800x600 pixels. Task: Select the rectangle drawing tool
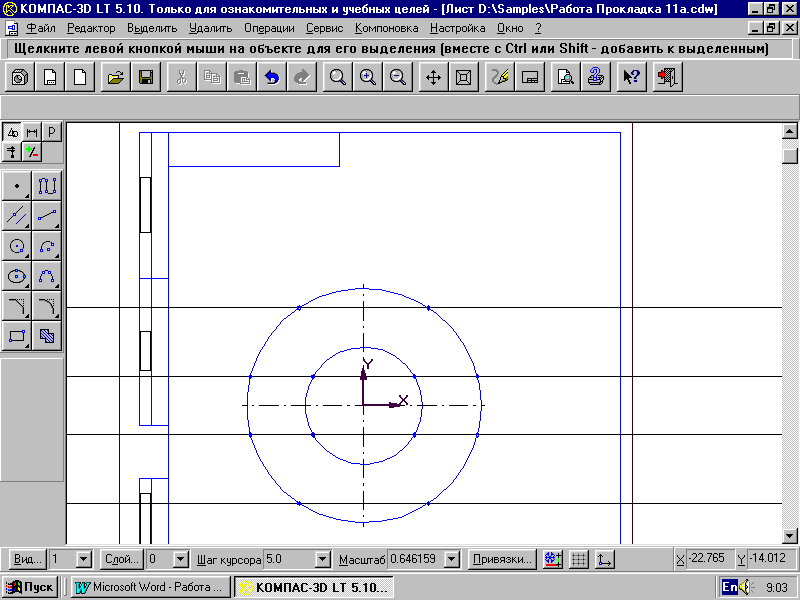pyautogui.click(x=17, y=336)
